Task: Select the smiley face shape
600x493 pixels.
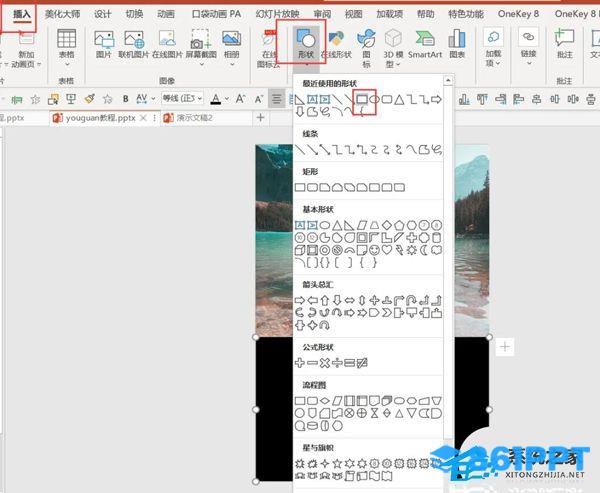Action: click(374, 250)
